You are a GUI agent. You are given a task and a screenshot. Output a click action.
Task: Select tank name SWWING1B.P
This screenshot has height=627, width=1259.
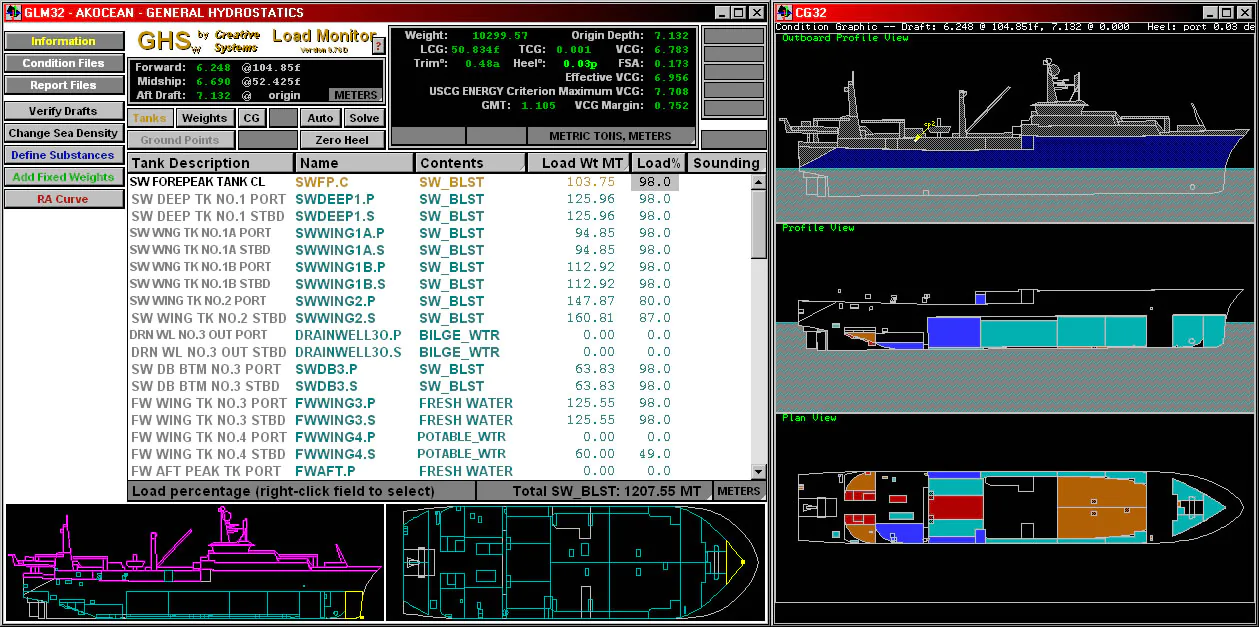tap(339, 267)
